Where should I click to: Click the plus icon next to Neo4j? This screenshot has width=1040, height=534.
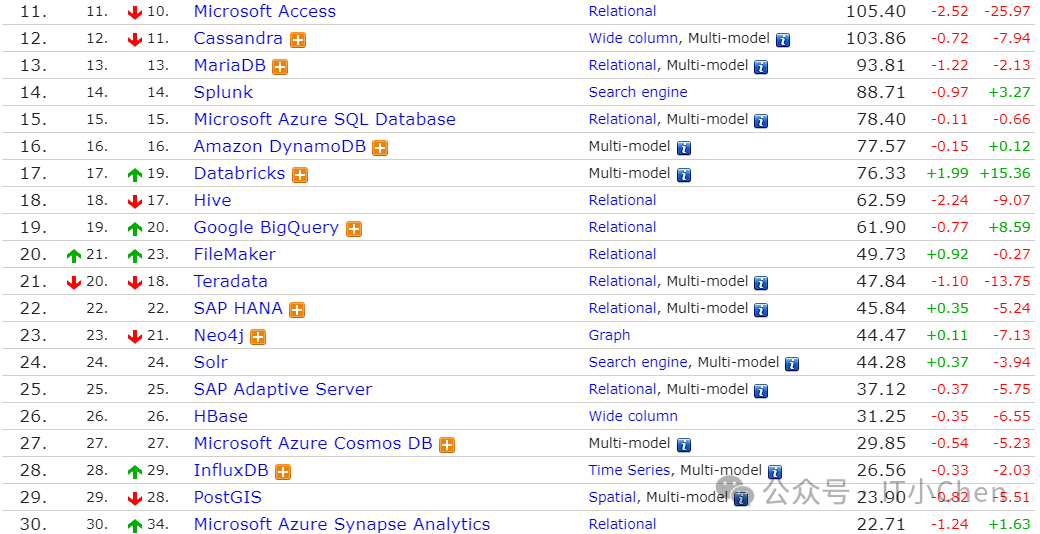258,337
